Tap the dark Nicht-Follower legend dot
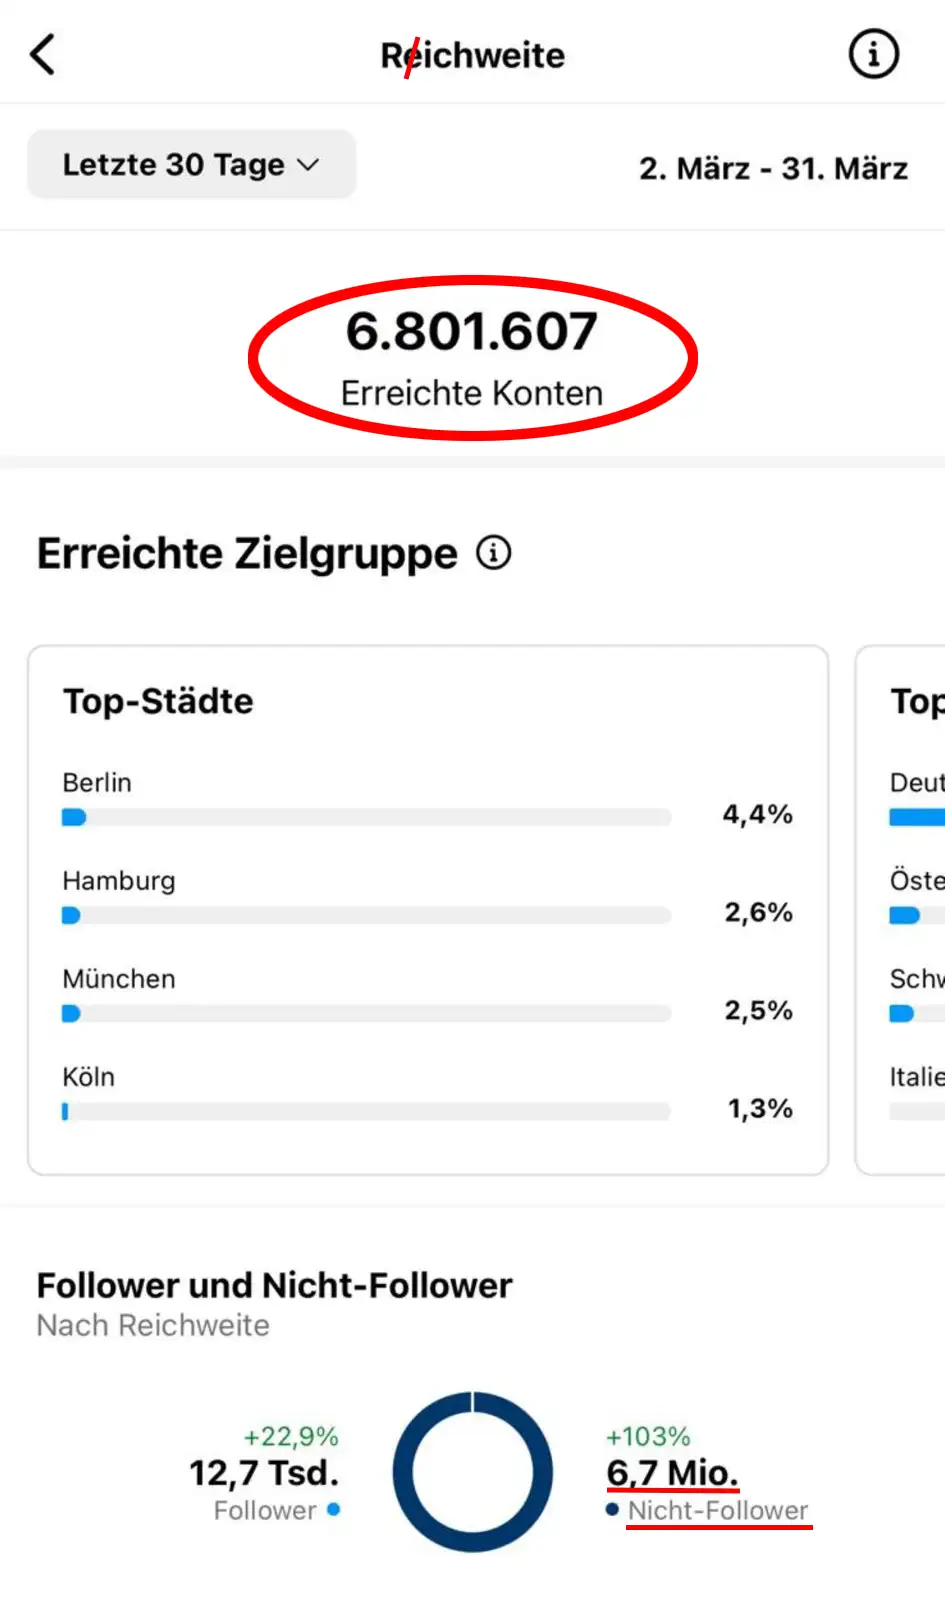The height and width of the screenshot is (1611, 945). (612, 1509)
